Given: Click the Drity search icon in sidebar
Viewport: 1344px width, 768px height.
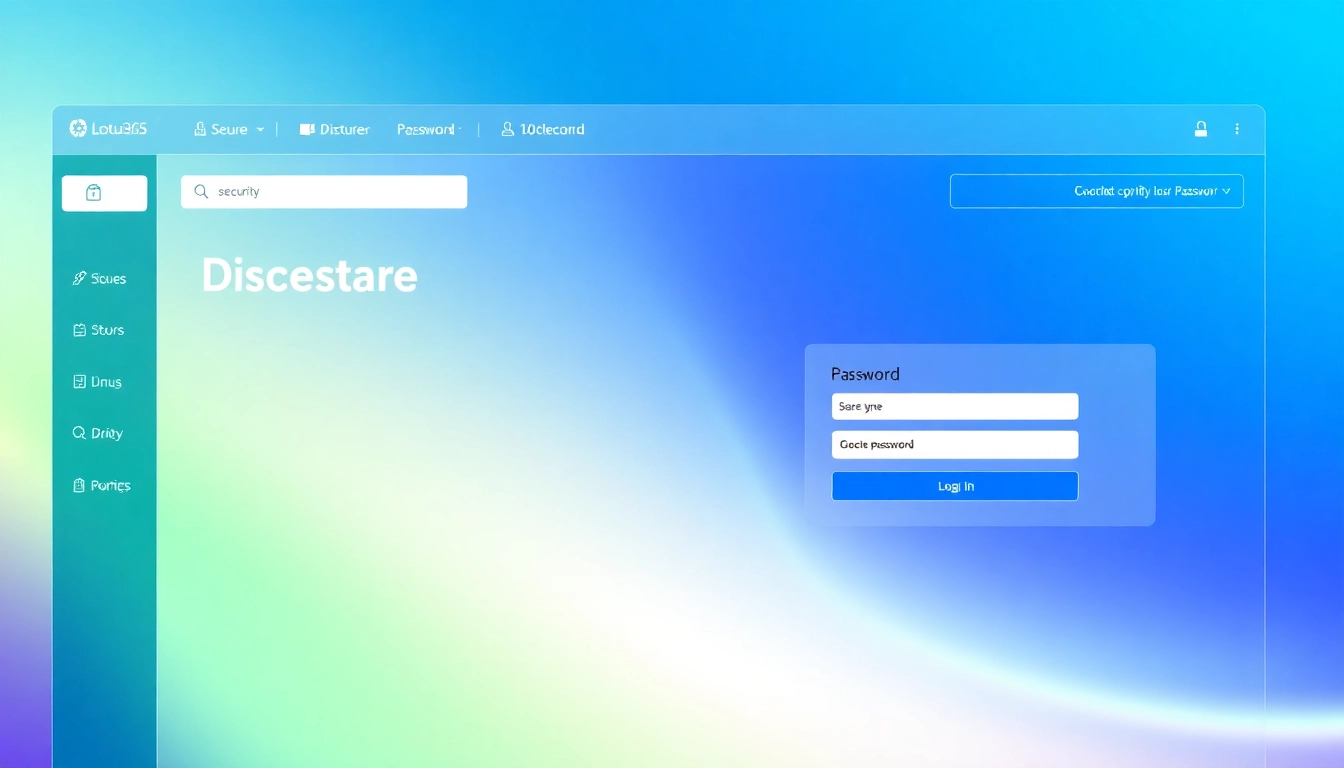Looking at the screenshot, I should pyautogui.click(x=79, y=433).
